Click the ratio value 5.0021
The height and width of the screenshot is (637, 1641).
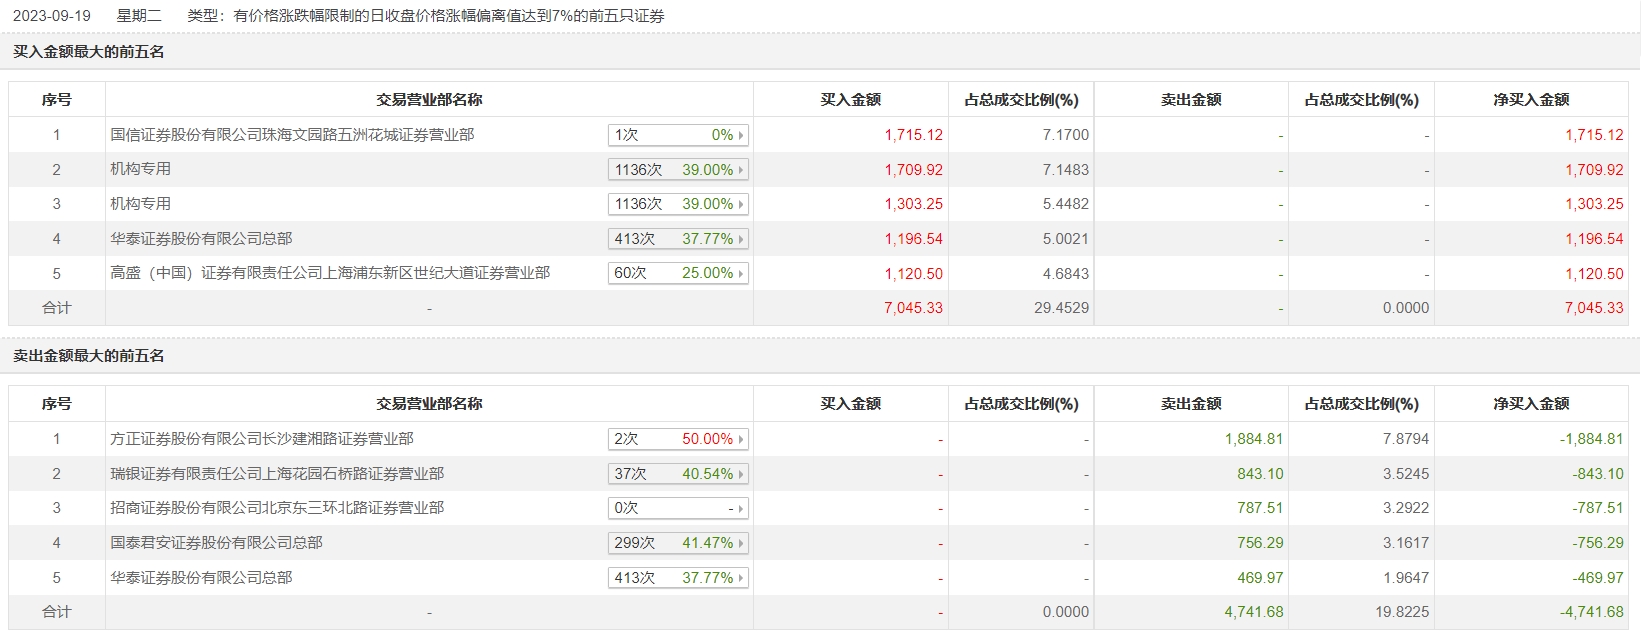point(1066,239)
